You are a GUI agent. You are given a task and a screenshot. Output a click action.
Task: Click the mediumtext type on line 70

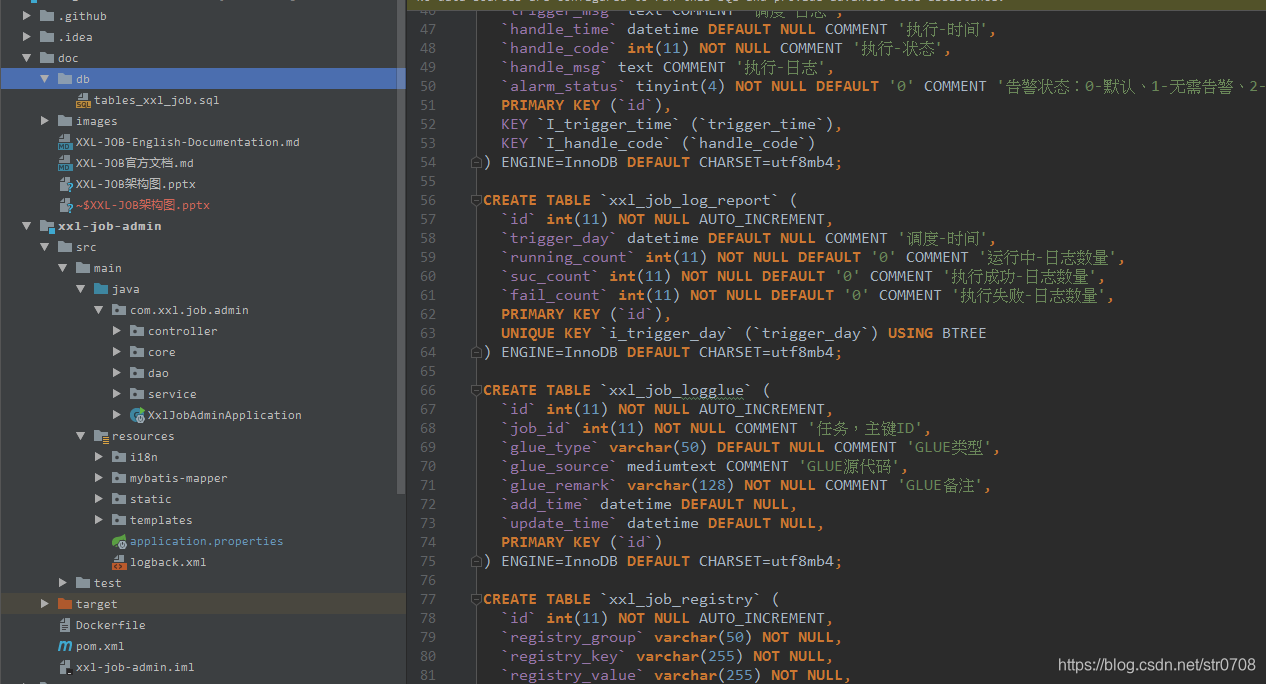[x=672, y=466]
